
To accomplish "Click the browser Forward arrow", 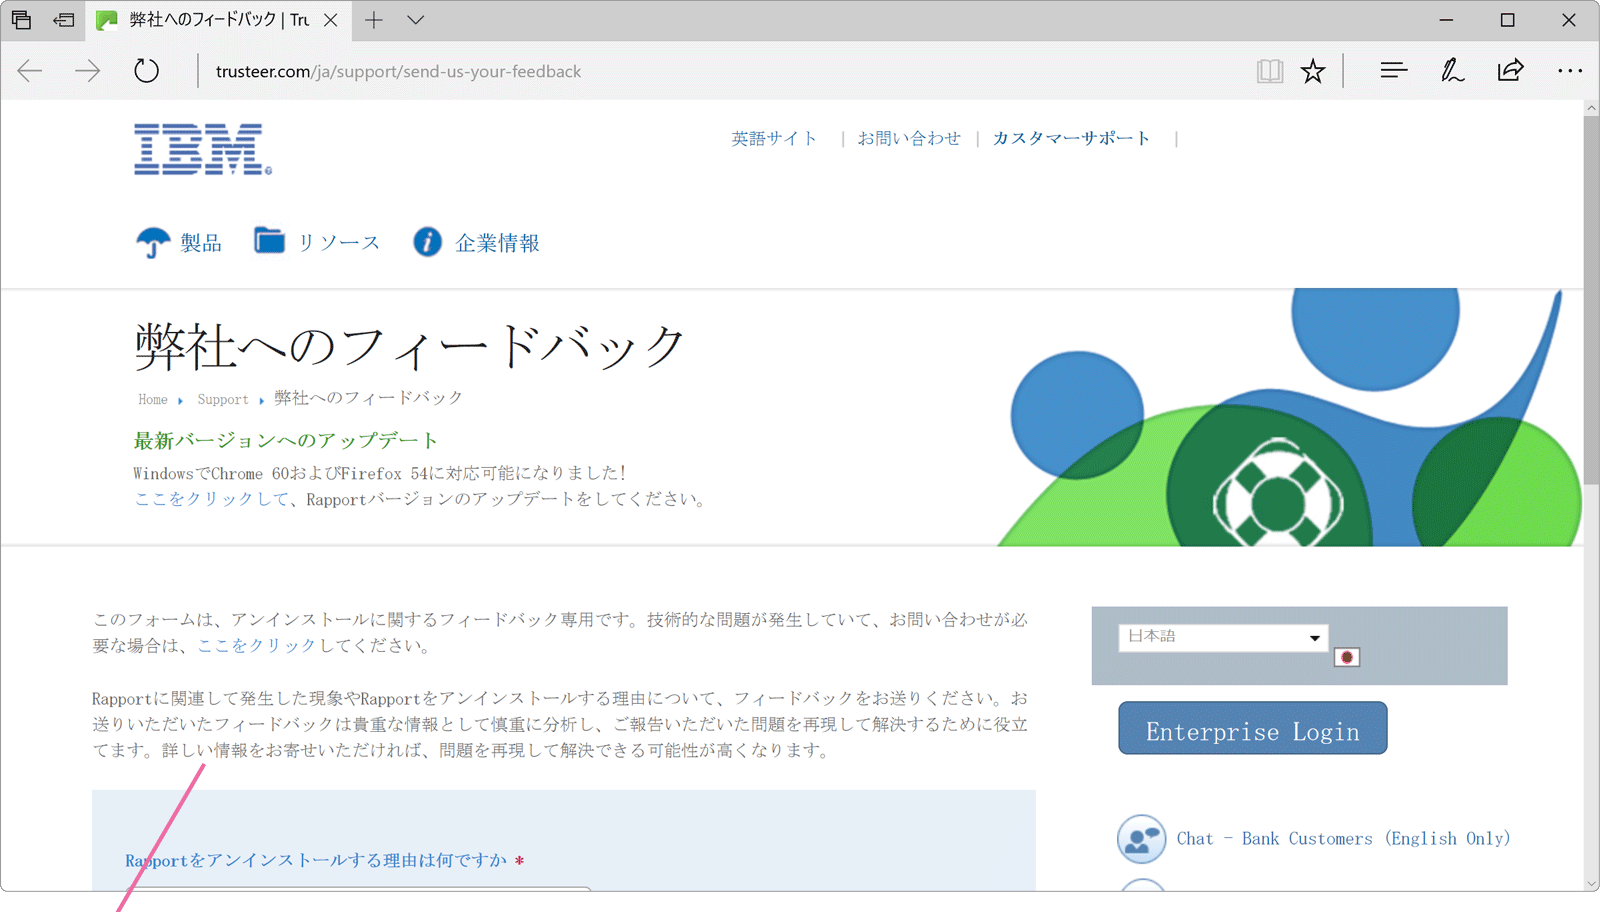I will tap(88, 71).
